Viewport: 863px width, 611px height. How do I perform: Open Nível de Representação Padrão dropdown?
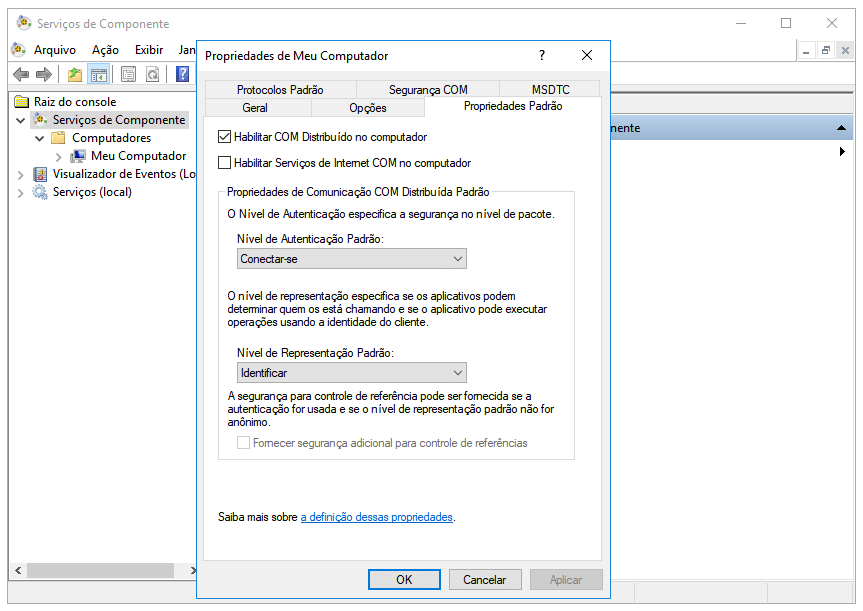click(352, 373)
